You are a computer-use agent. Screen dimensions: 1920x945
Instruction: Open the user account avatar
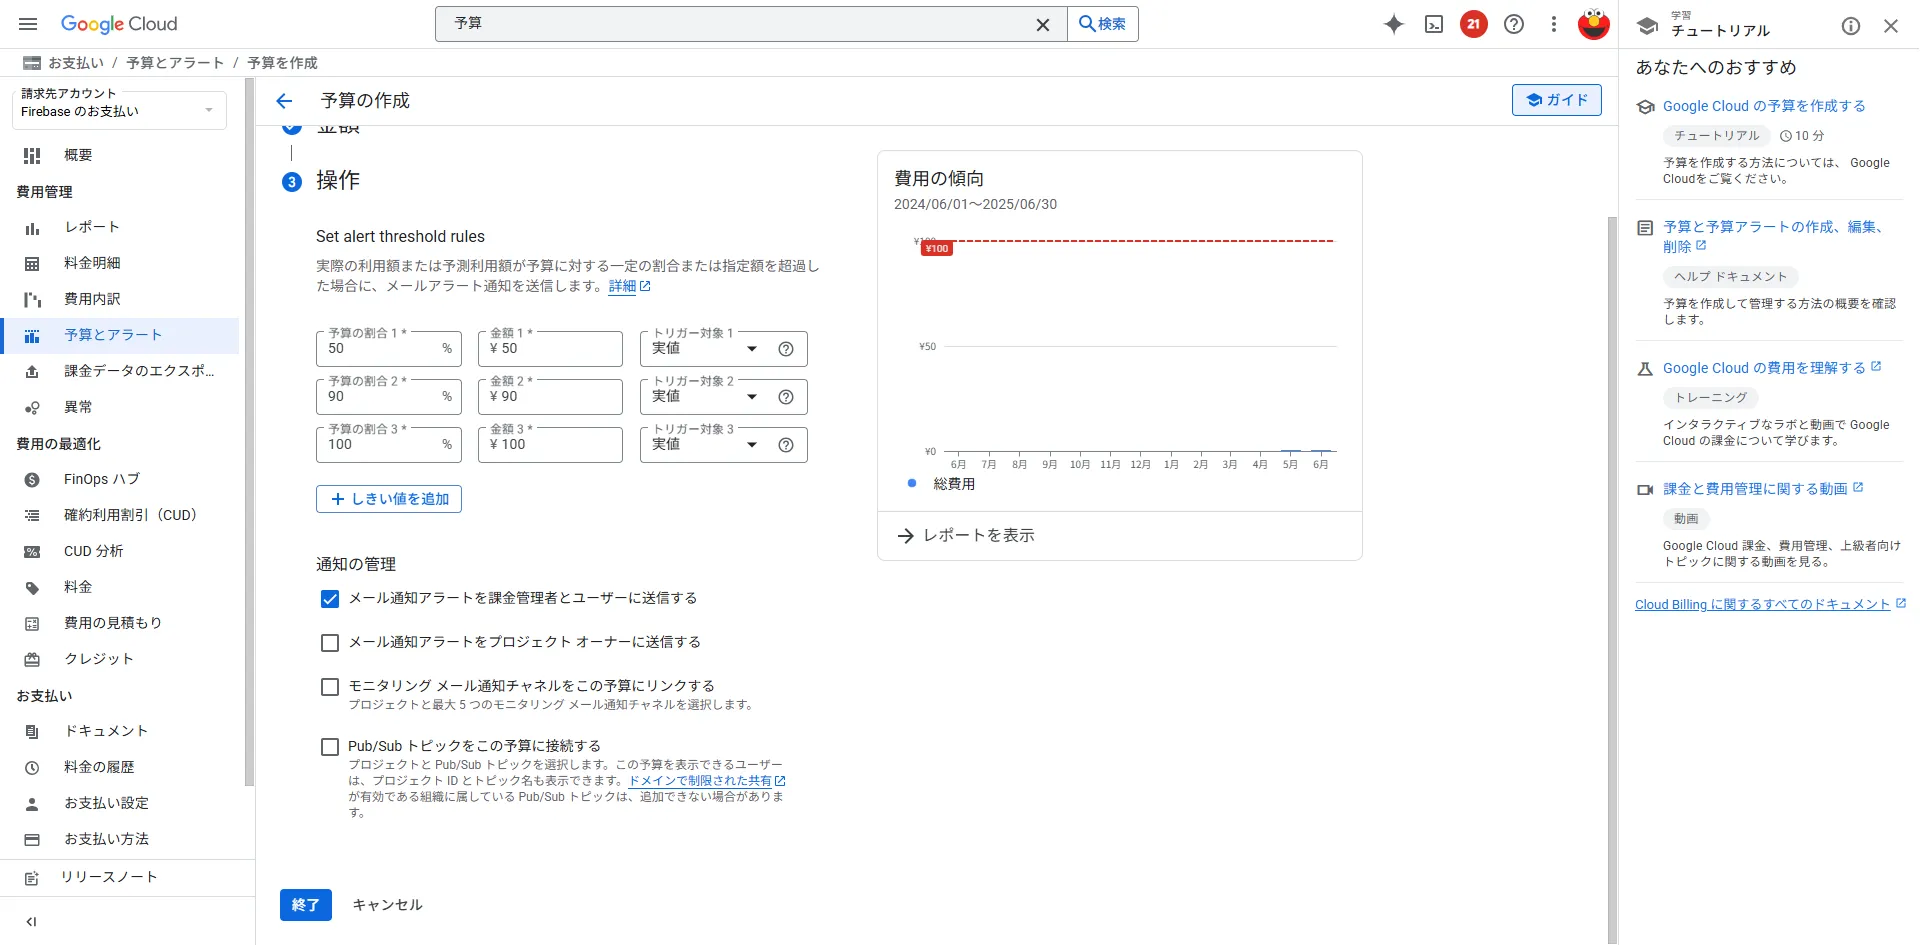point(1593,24)
